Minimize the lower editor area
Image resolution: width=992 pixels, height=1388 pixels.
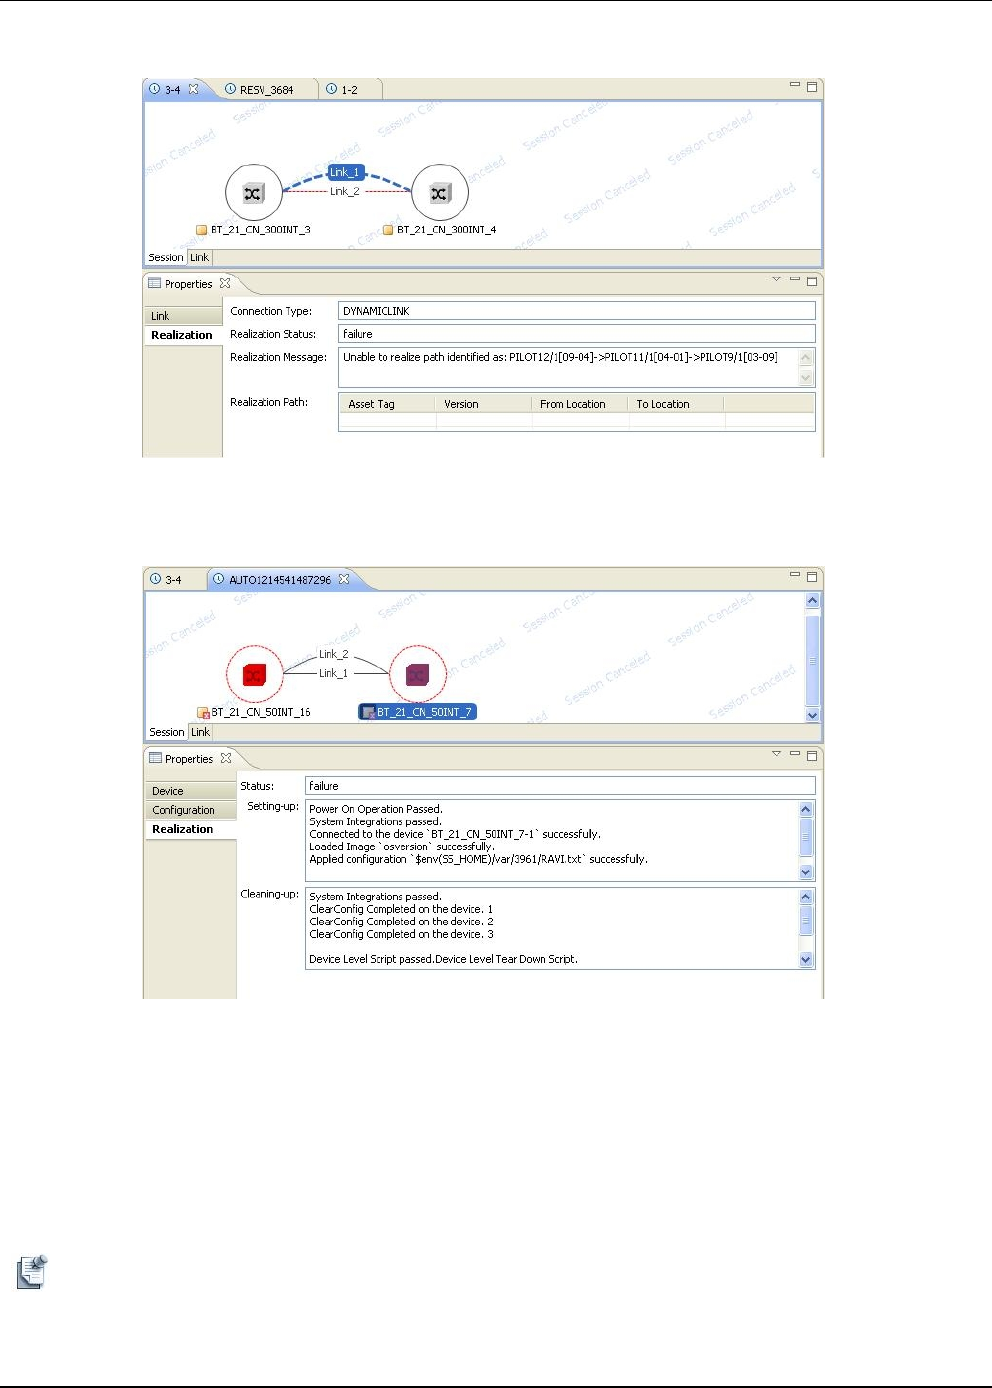coord(795,575)
